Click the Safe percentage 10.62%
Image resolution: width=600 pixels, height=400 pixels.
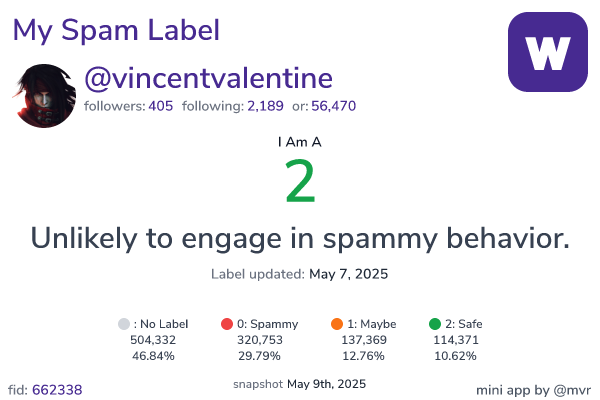455,356
